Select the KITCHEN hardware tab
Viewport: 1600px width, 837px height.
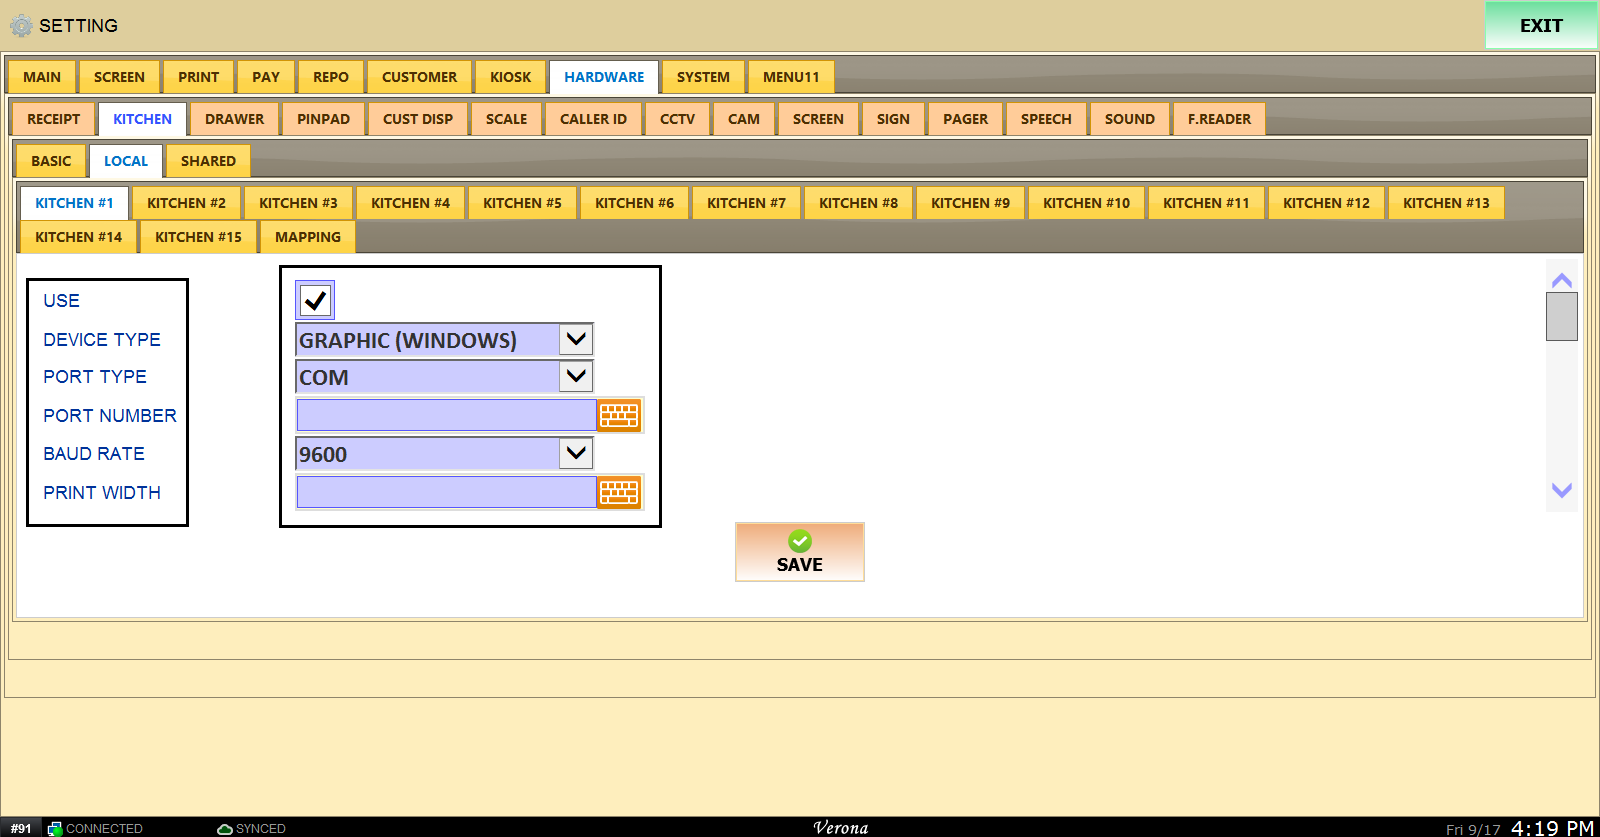click(142, 119)
